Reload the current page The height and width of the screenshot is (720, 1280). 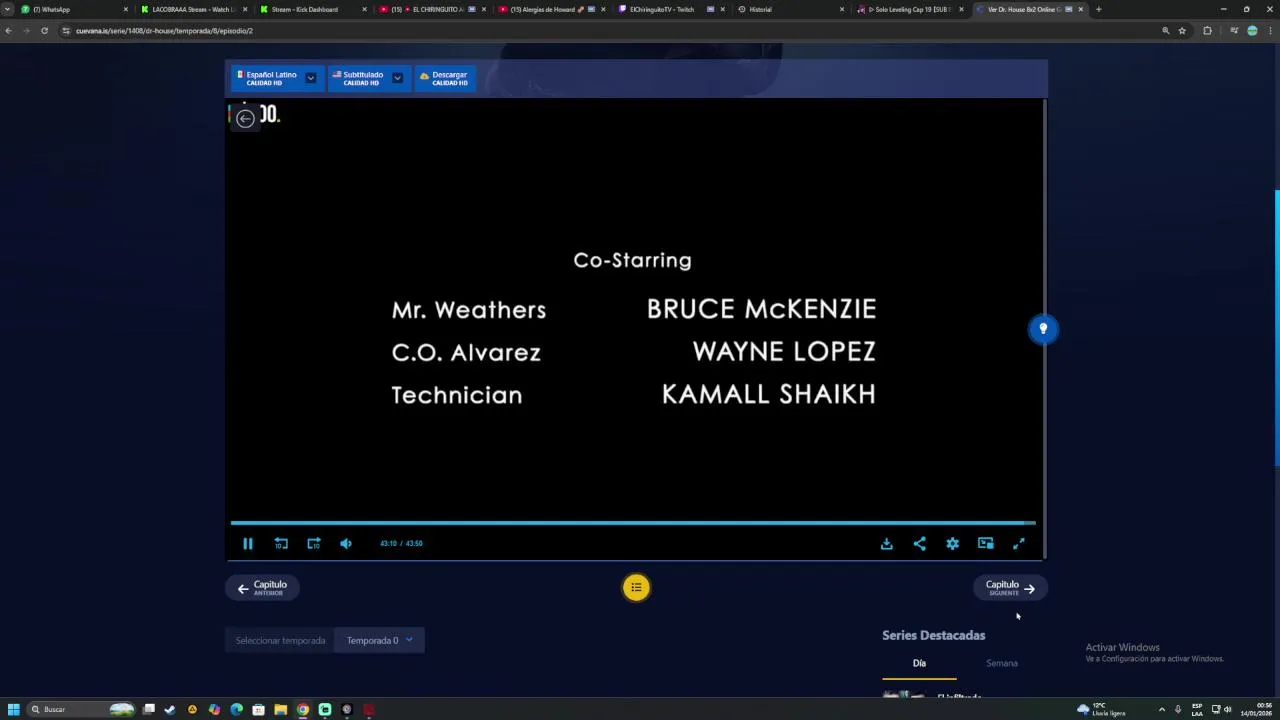[44, 30]
